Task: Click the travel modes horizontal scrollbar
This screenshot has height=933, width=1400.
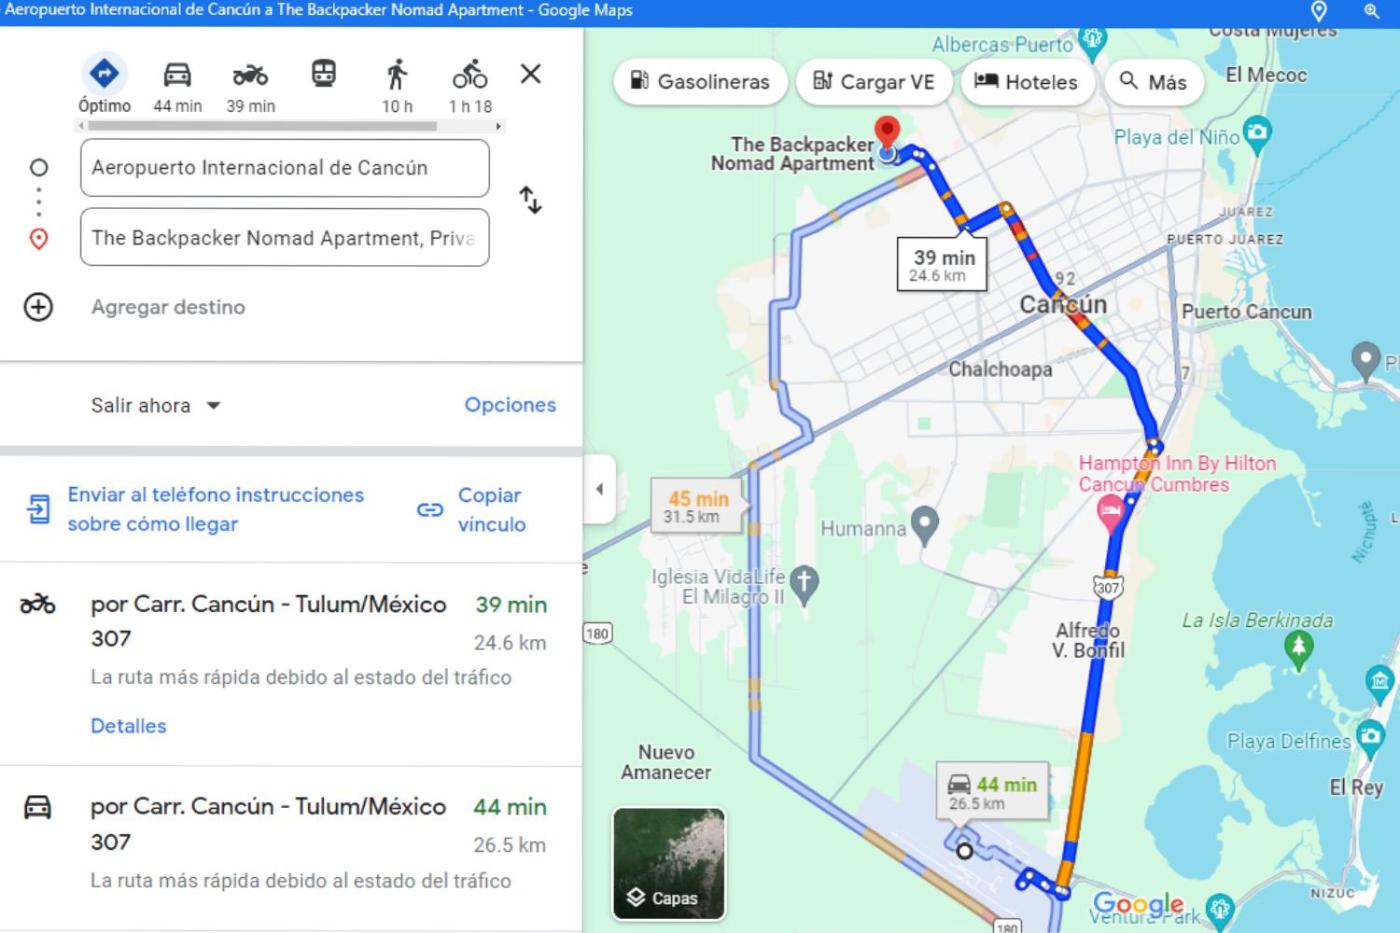Action: pyautogui.click(x=262, y=127)
